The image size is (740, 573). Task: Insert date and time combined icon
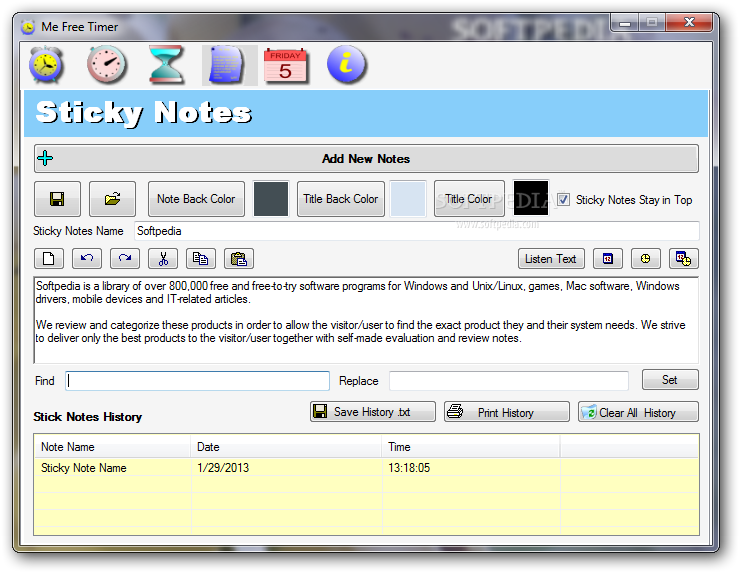[684, 259]
